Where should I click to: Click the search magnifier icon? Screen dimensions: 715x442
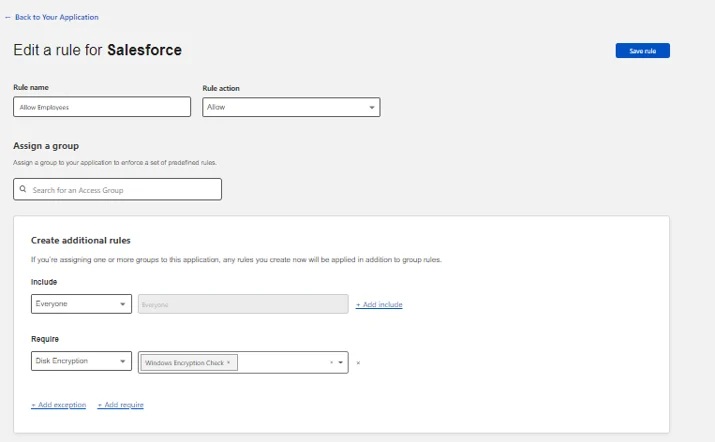(23, 189)
